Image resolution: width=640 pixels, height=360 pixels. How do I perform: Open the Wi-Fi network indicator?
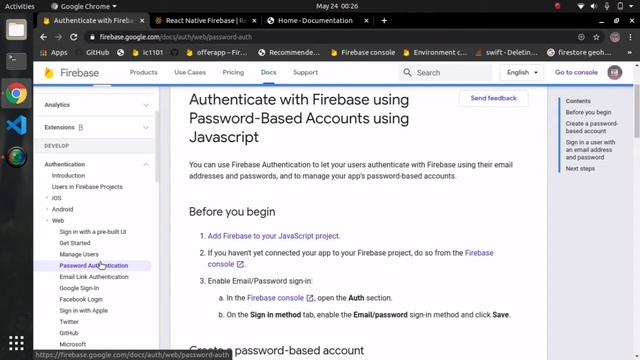[x=580, y=6]
